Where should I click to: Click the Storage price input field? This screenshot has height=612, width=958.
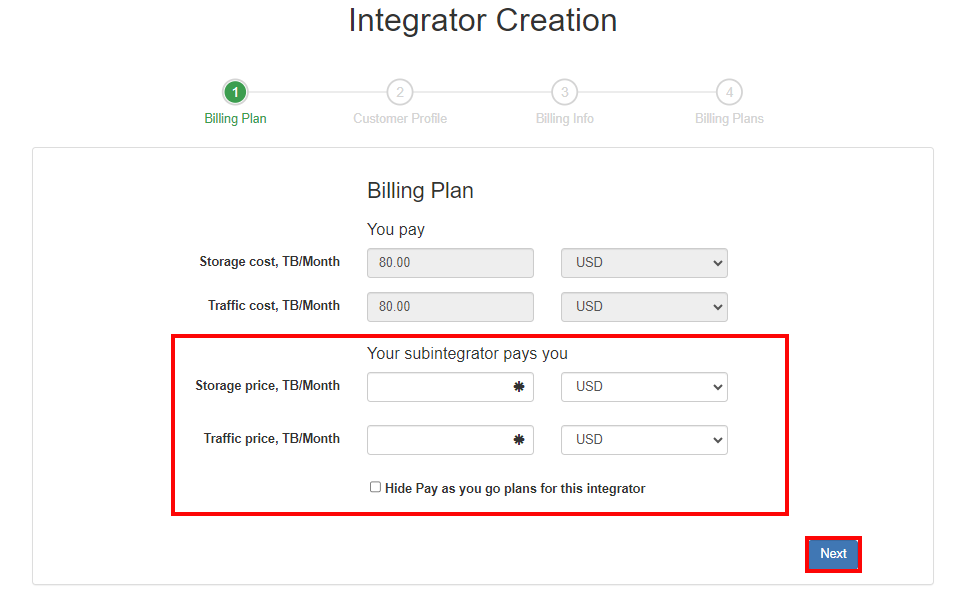[450, 387]
